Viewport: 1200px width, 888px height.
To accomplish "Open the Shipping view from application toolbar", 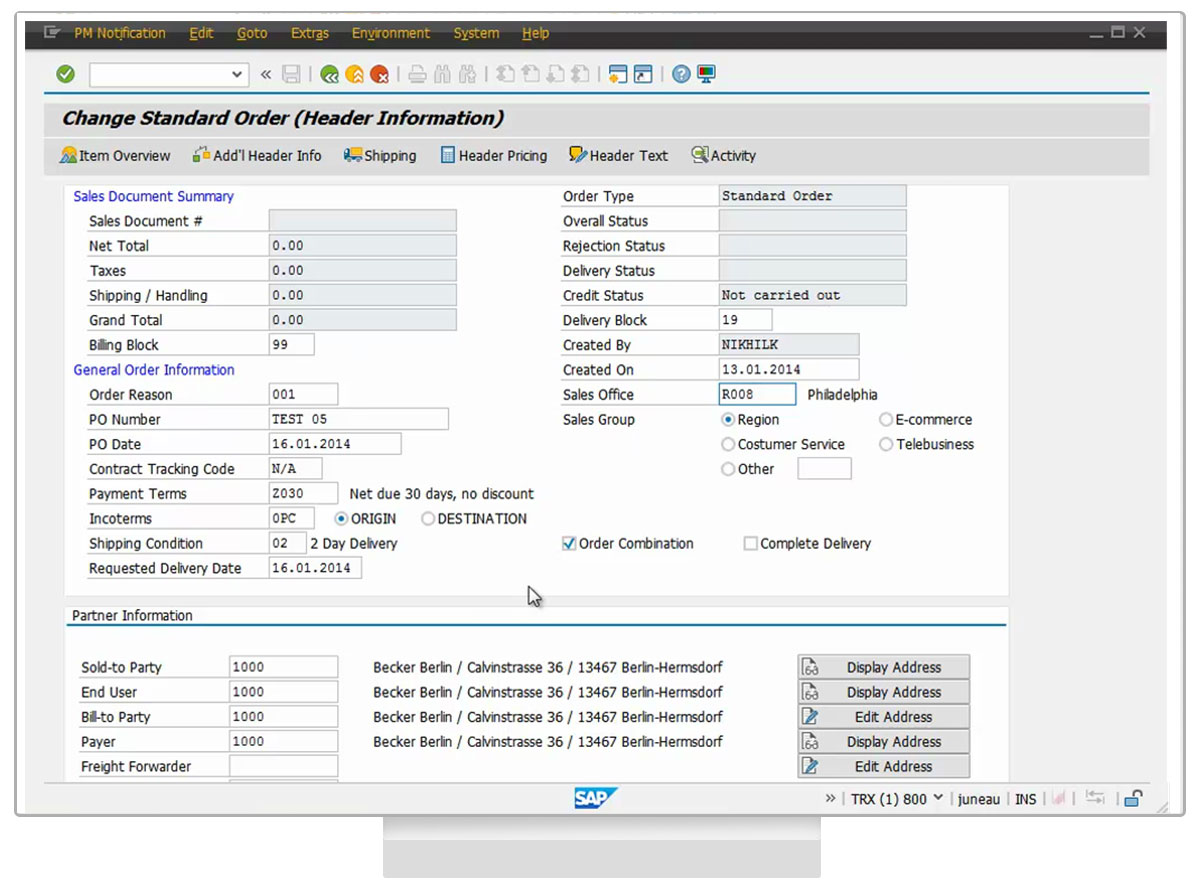I will [380, 156].
